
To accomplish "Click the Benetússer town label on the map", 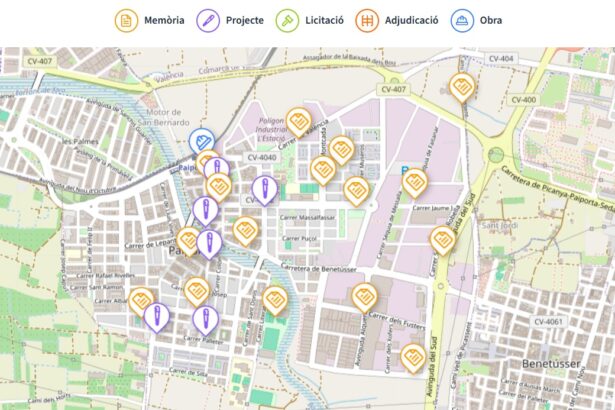I will [551, 364].
